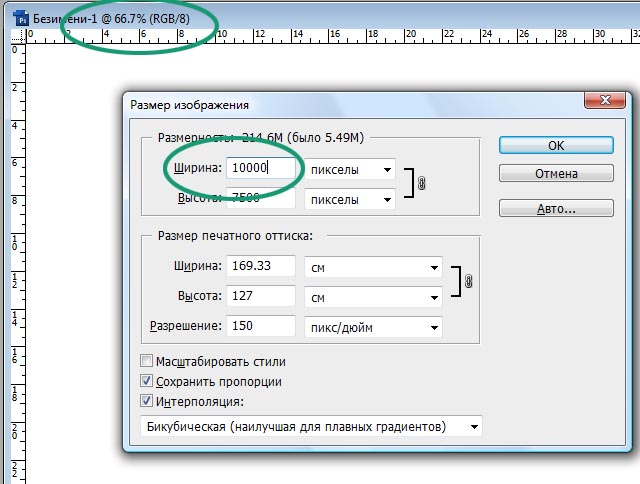Click the Разрешение field showing 150
Image resolution: width=640 pixels, height=484 pixels.
coord(261,327)
